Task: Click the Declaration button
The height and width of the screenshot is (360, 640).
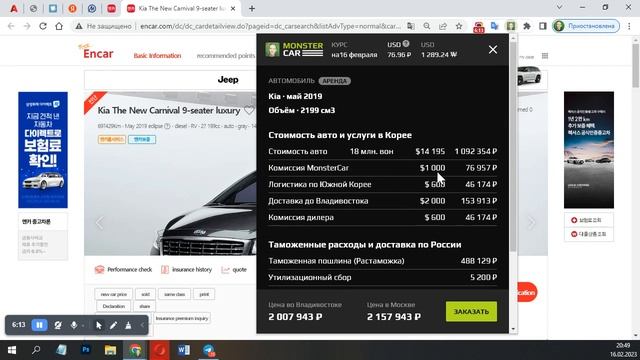Action: pyautogui.click(x=113, y=306)
